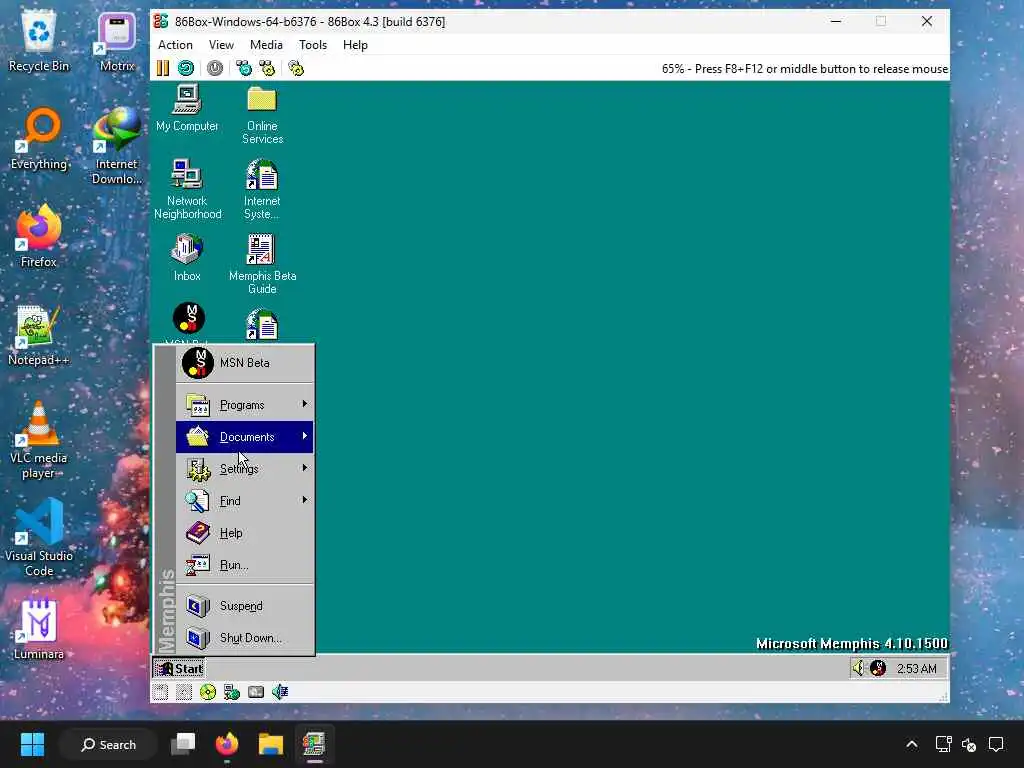Click the hard reset icon in 86Box toolbar

click(186, 69)
